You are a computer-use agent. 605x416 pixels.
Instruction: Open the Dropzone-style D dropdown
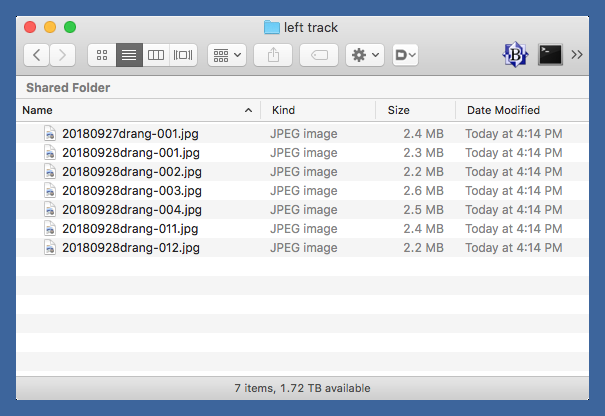pos(406,56)
